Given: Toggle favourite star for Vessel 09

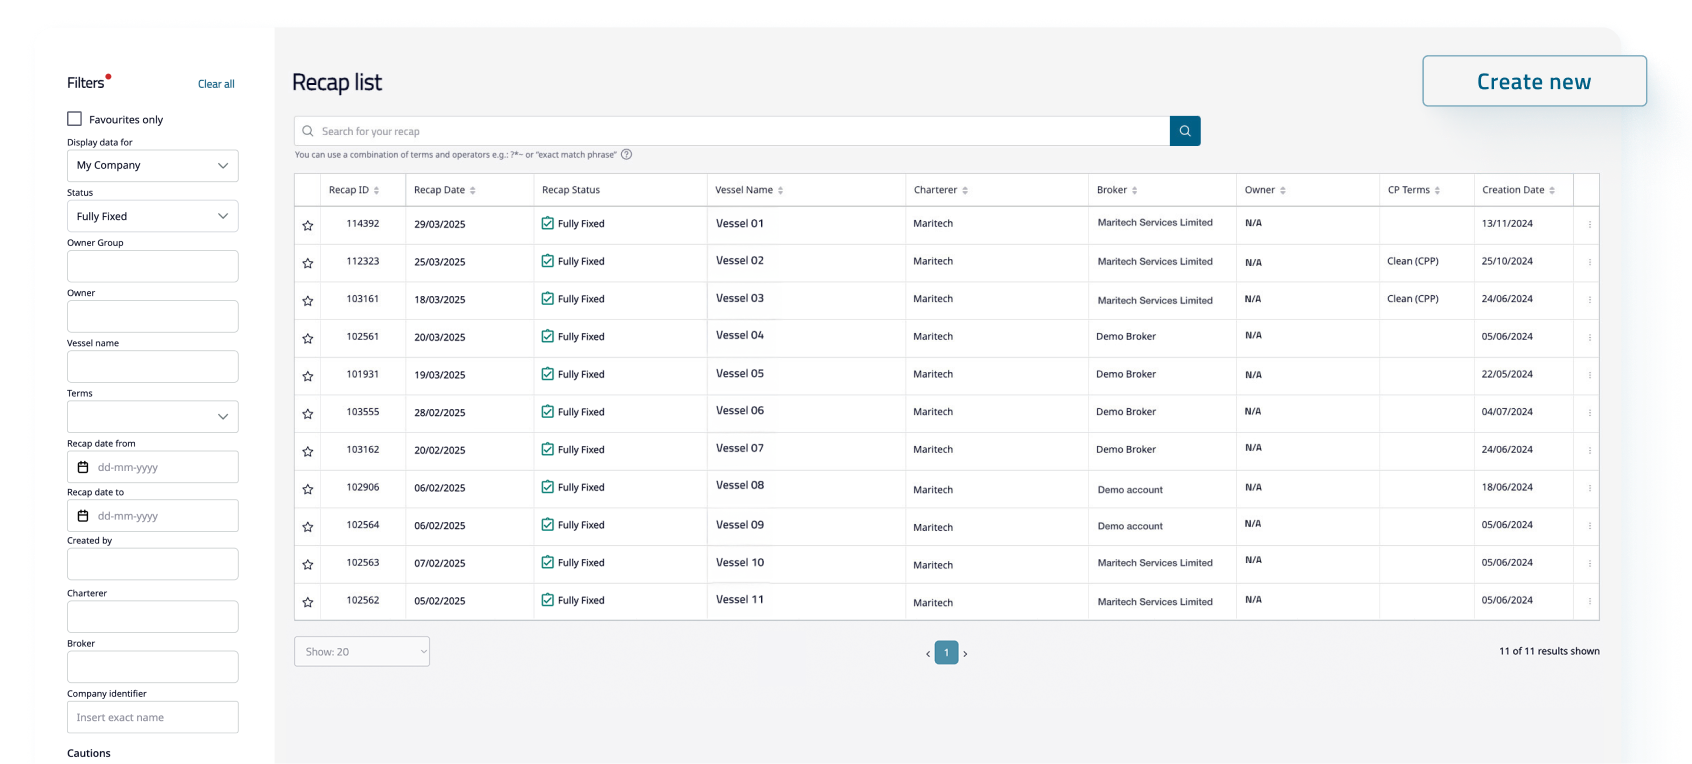Looking at the screenshot, I should click(308, 527).
